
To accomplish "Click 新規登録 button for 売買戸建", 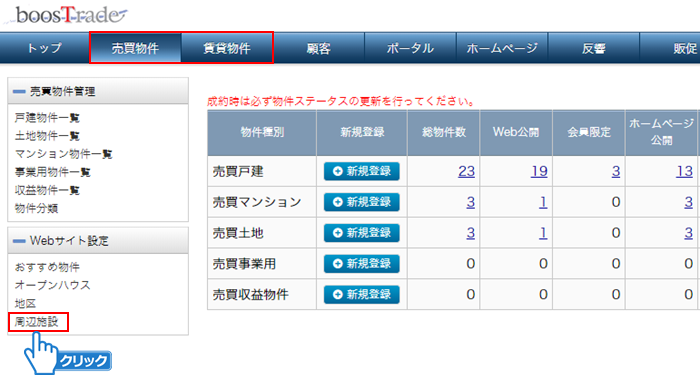I will click(362, 171).
